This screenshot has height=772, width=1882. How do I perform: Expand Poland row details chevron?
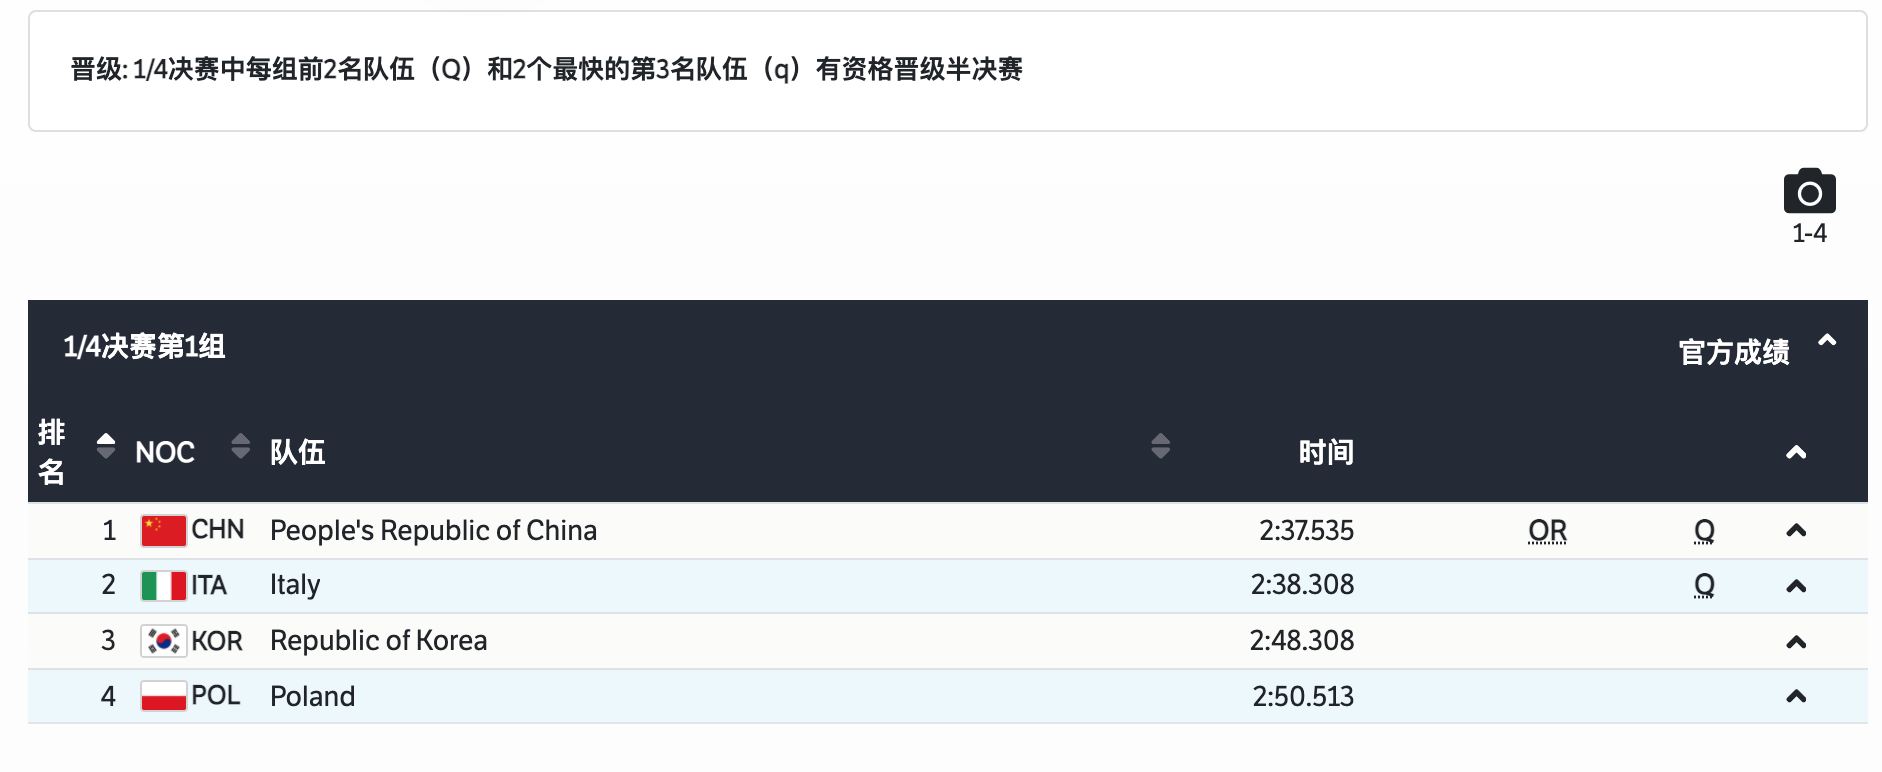click(1796, 697)
